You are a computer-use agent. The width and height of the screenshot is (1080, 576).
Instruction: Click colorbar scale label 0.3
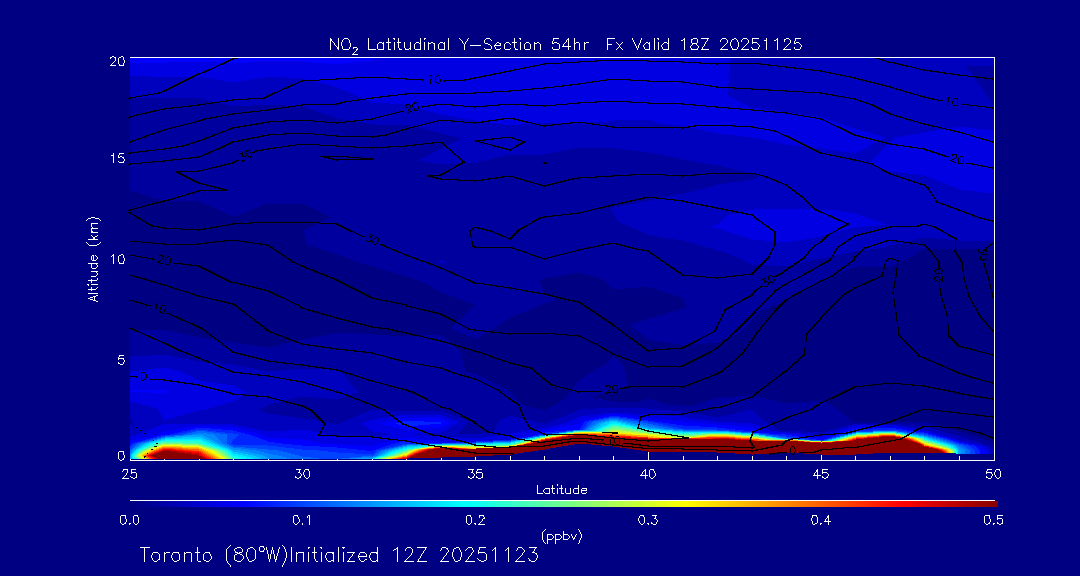647,521
